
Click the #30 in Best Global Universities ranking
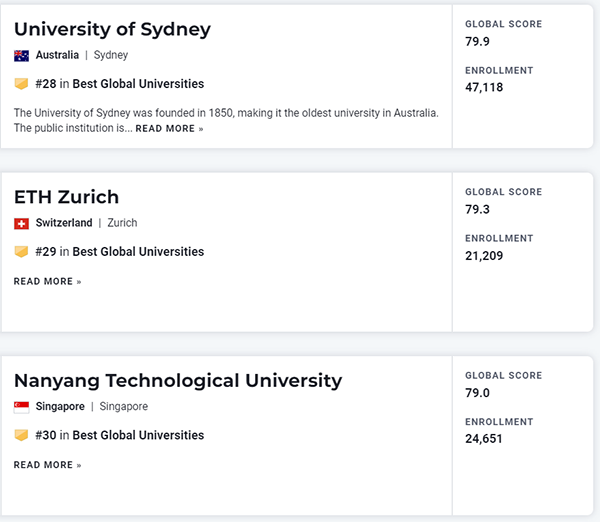[x=119, y=436]
